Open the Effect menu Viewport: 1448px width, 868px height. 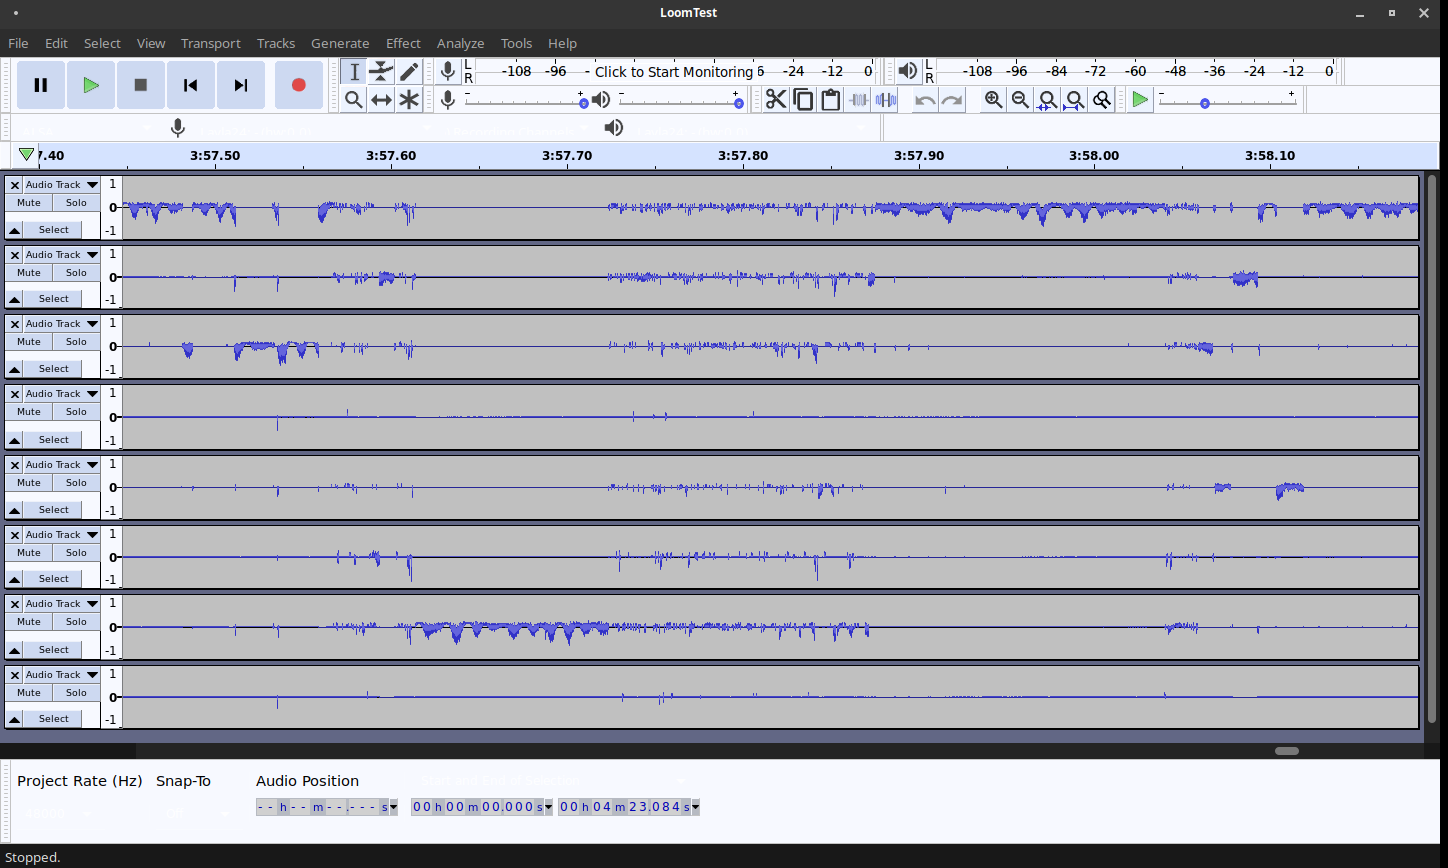click(x=403, y=43)
